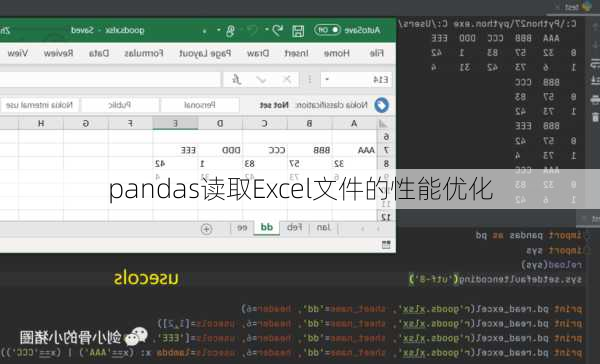Select column C header
The width and height of the screenshot is (600, 364).
tap(264, 124)
